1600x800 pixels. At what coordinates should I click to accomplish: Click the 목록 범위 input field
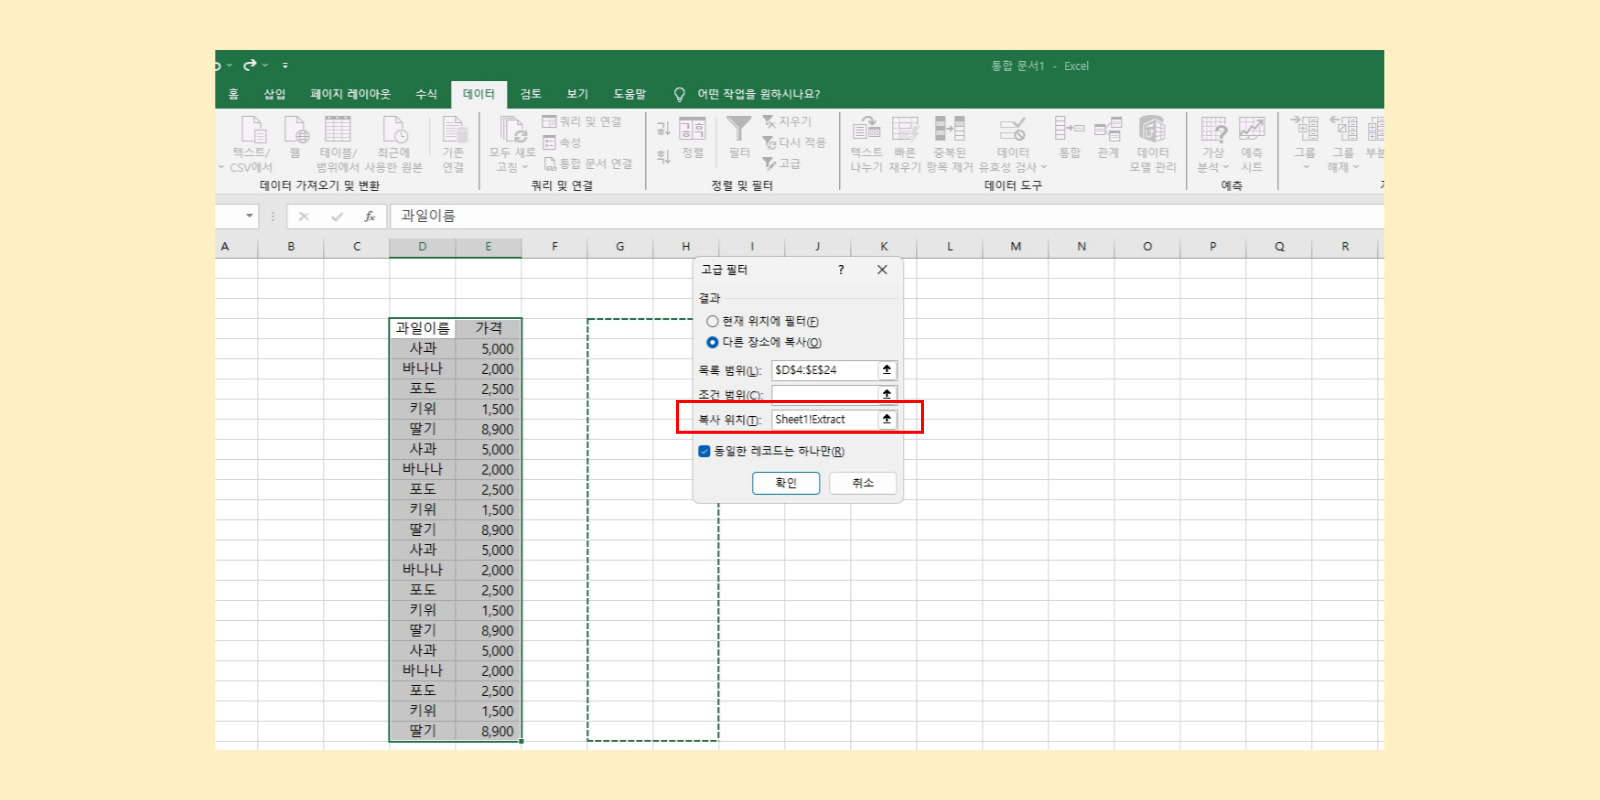[825, 370]
